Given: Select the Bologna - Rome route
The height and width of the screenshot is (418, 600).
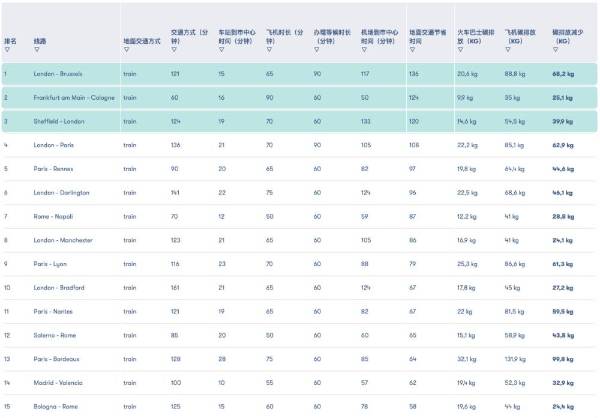Looking at the screenshot, I should pyautogui.click(x=56, y=407).
